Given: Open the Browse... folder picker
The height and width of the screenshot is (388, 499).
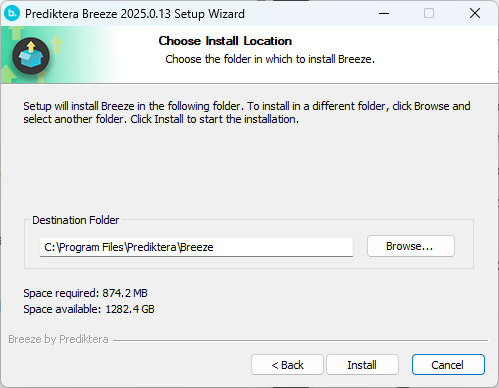Looking at the screenshot, I should tap(411, 246).
